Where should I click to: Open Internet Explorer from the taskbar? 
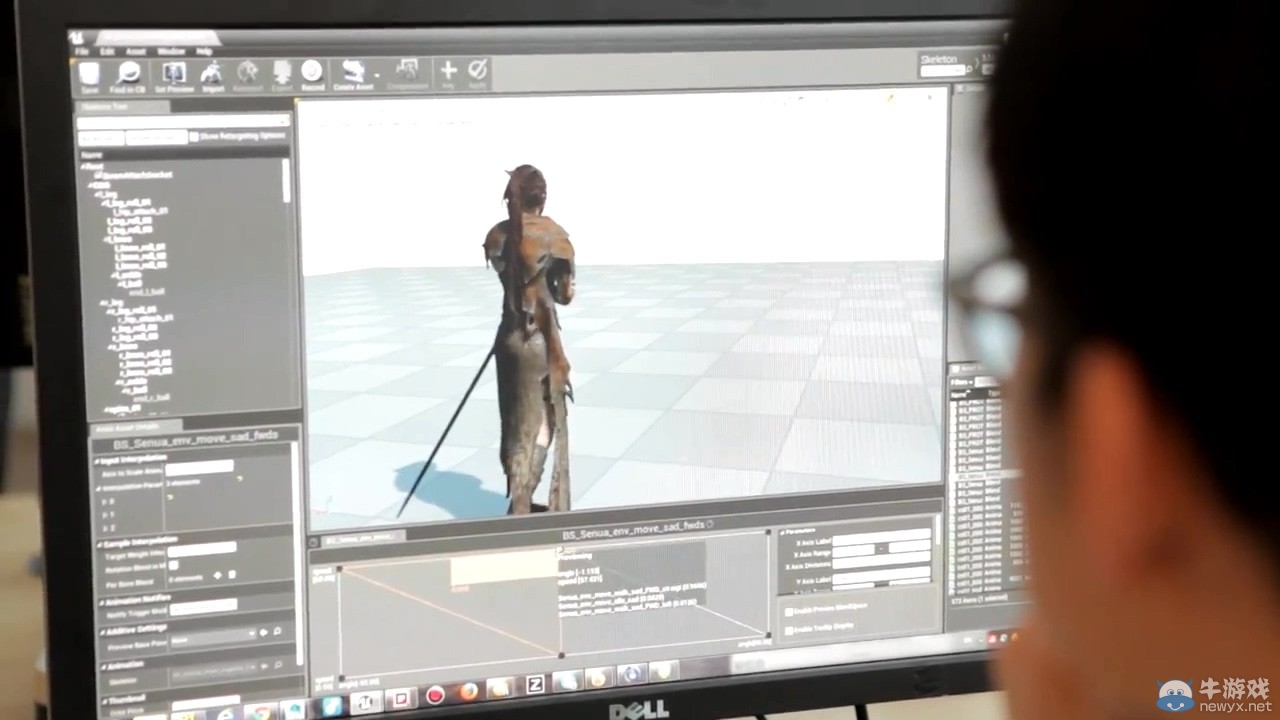tap(224, 715)
